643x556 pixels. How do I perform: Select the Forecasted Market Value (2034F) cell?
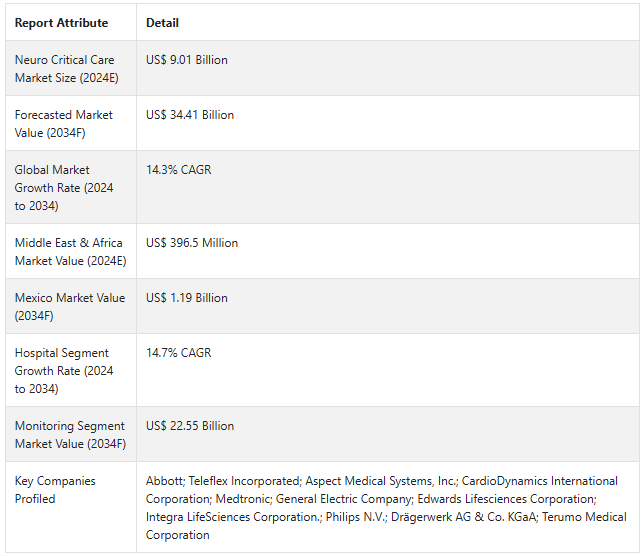click(71, 123)
